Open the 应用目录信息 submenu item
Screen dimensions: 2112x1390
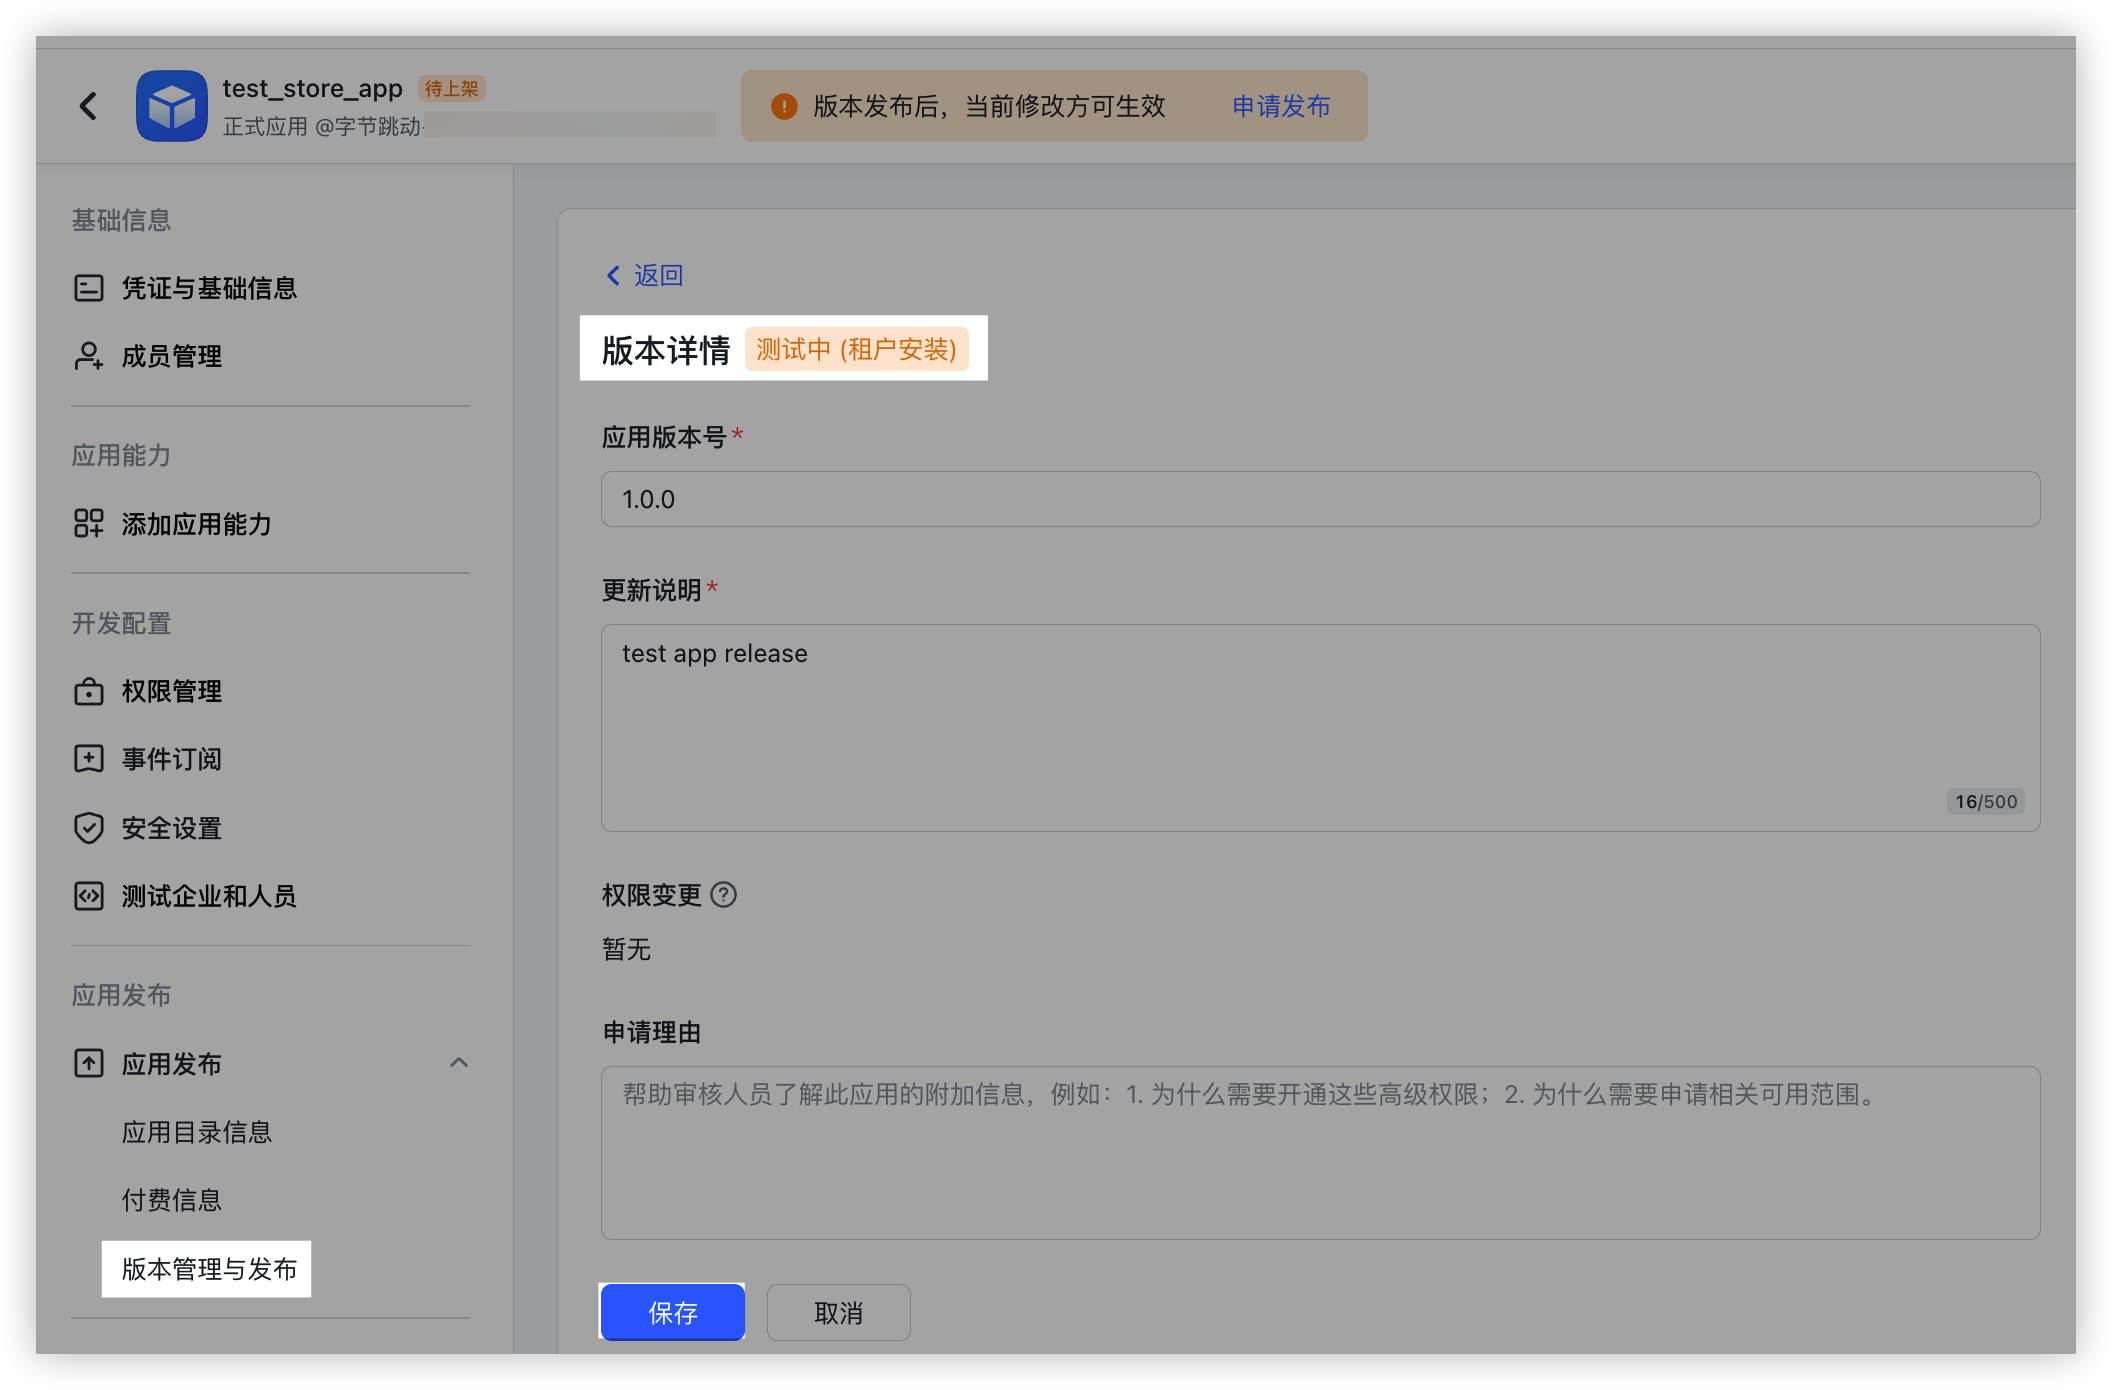(x=197, y=1132)
